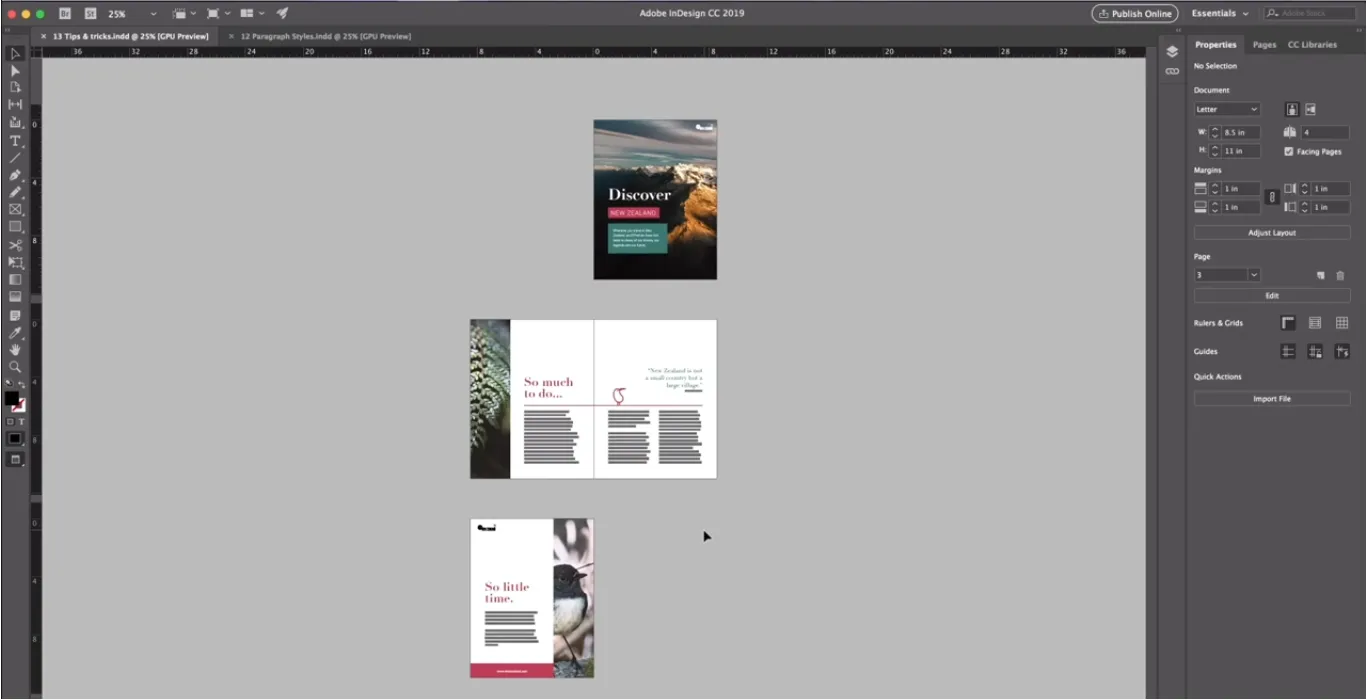Viewport: 1367px width, 700px height.
Task: Click the Adjust Layout button
Action: 1271,233
